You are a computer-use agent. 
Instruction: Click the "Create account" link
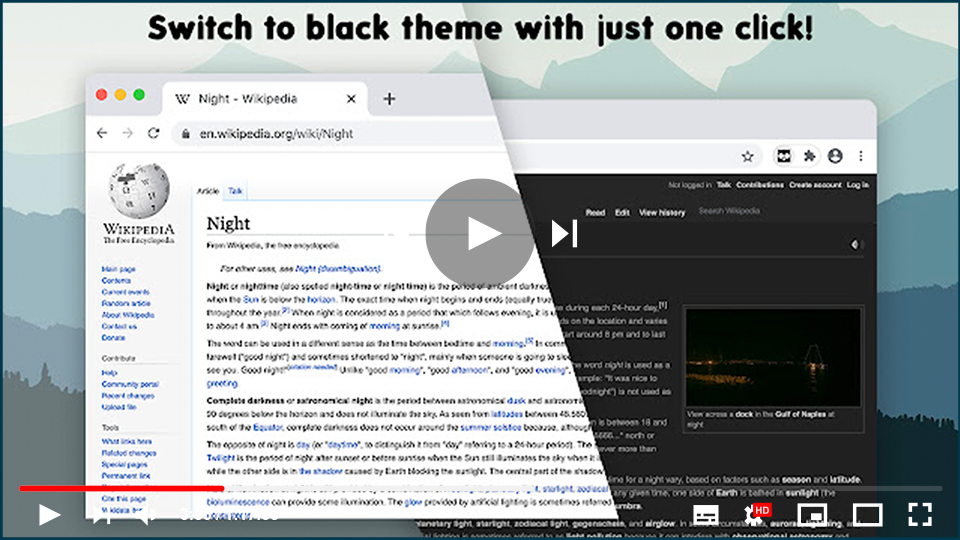coord(814,185)
